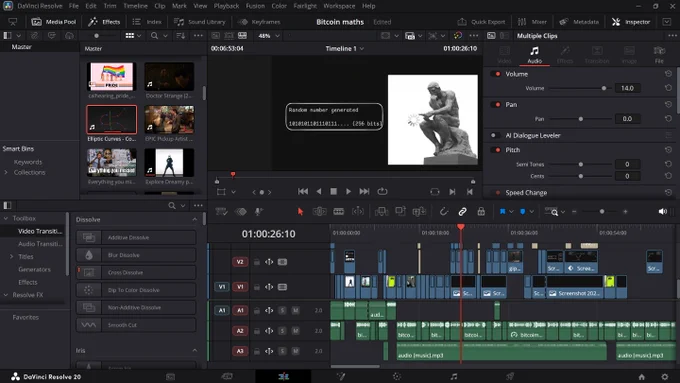Image resolution: width=680 pixels, height=383 pixels.
Task: Open the File menu
Action: pyautogui.click(x=74, y=6)
